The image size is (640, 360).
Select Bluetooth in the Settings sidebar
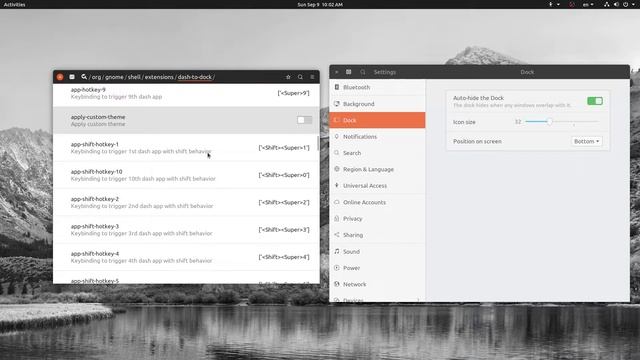point(377,87)
